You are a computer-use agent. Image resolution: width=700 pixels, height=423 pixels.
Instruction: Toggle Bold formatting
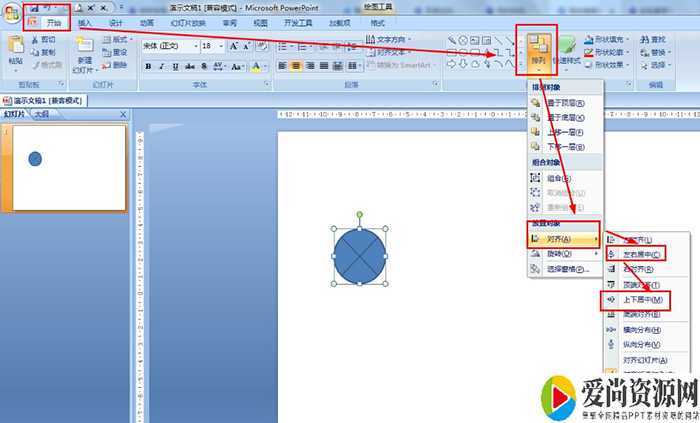(148, 66)
